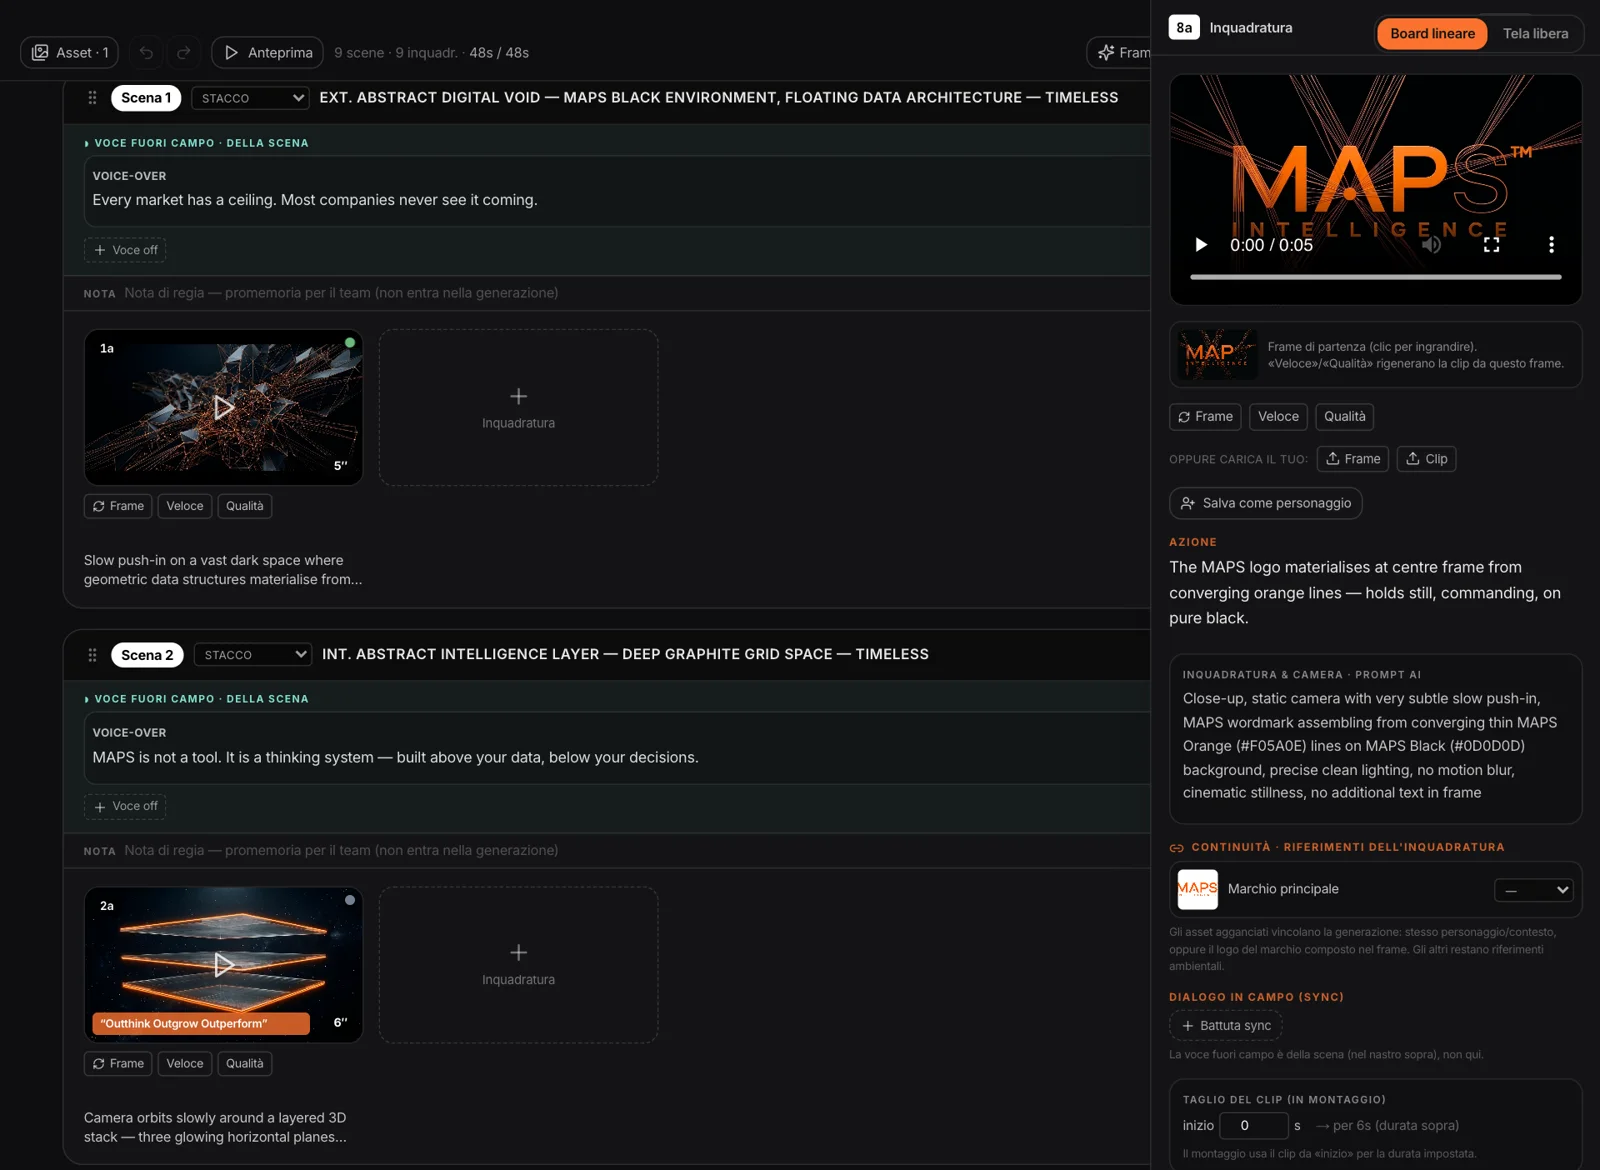The width and height of the screenshot is (1600, 1170).
Task: Play the shot 1a thumbnail
Action: coord(223,407)
